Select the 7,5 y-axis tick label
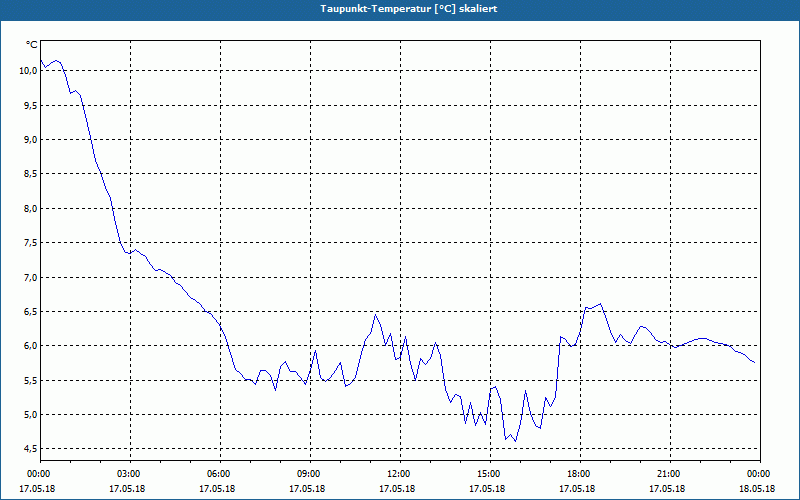Image resolution: width=800 pixels, height=500 pixels. tap(31, 242)
